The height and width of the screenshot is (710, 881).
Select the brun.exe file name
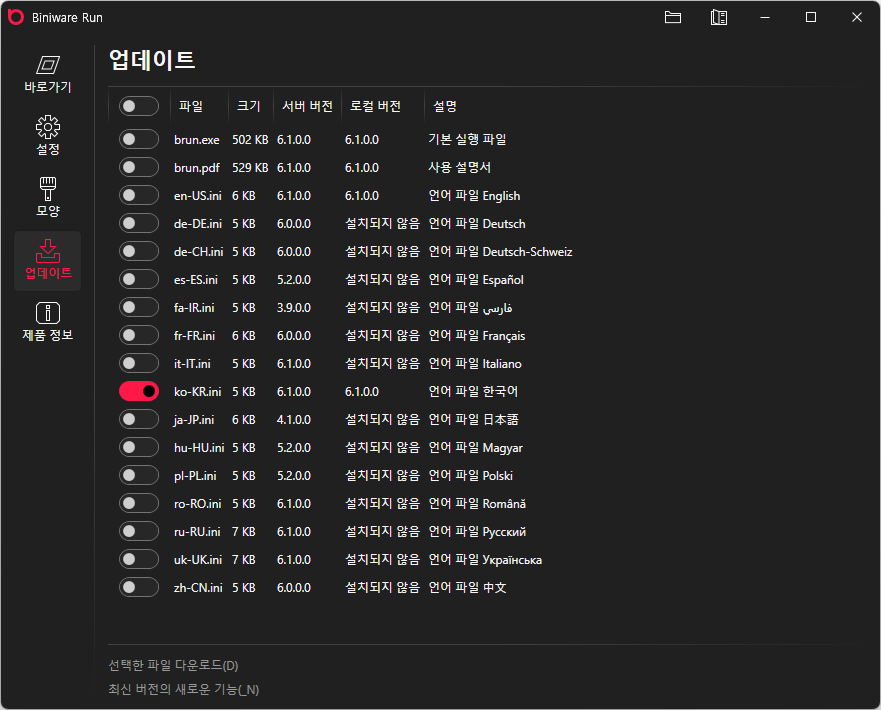click(x=197, y=140)
